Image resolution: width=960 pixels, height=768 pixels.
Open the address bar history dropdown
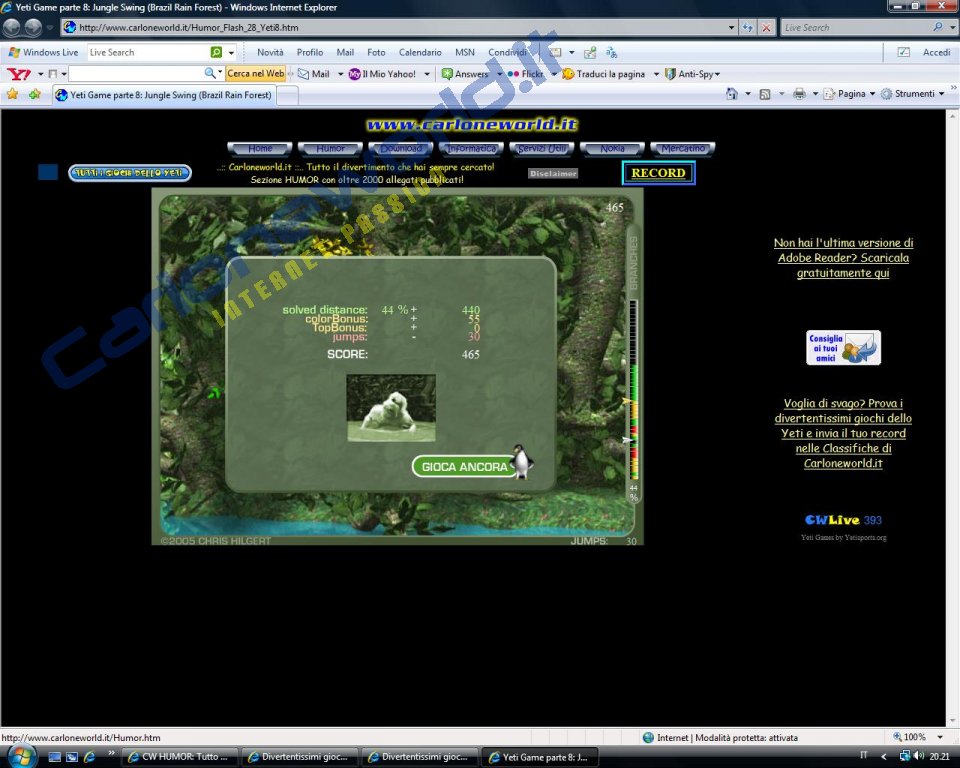(x=731, y=28)
